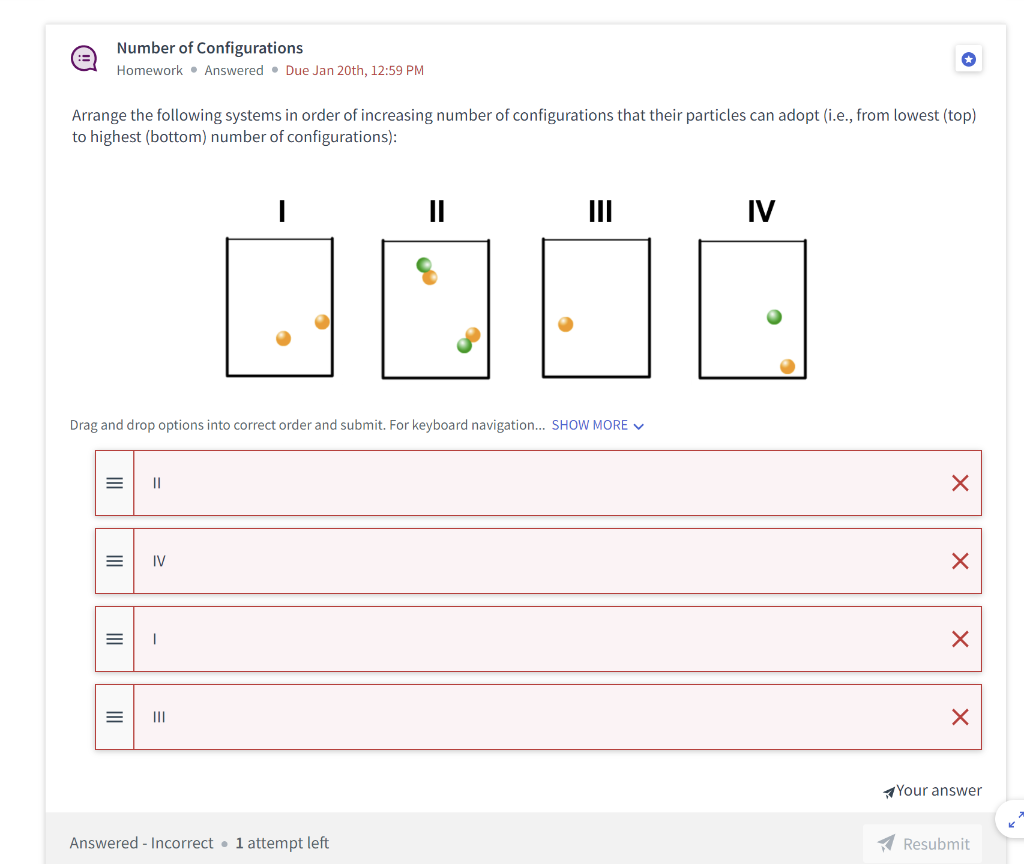The image size is (1024, 864).
Task: Remove option II using its red X
Action: [x=960, y=483]
